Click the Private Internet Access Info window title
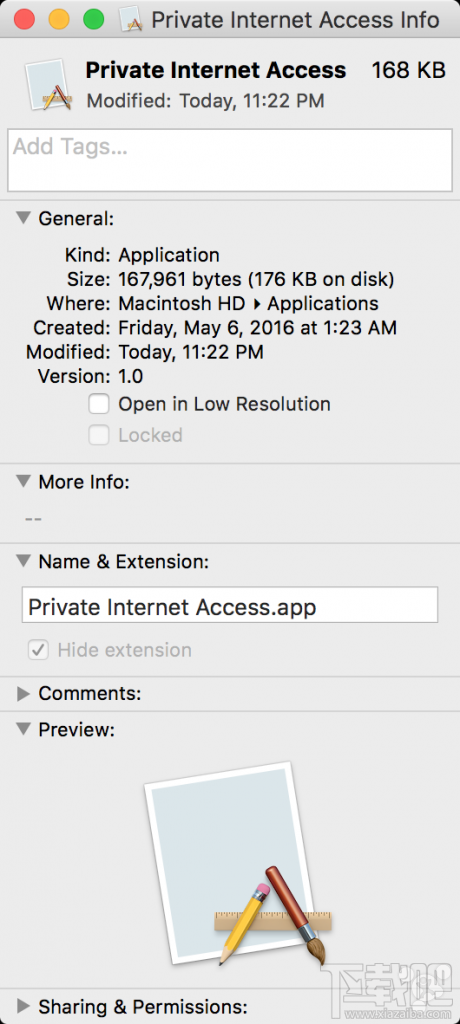The image size is (460, 1024). 295,20
